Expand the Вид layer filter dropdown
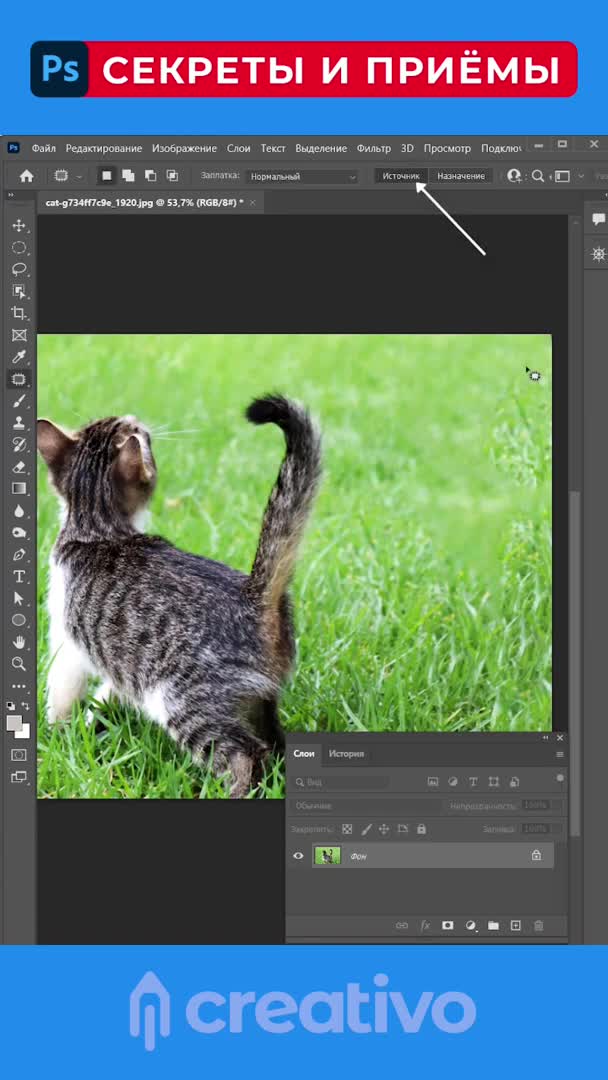Image resolution: width=608 pixels, height=1080 pixels. click(x=340, y=782)
